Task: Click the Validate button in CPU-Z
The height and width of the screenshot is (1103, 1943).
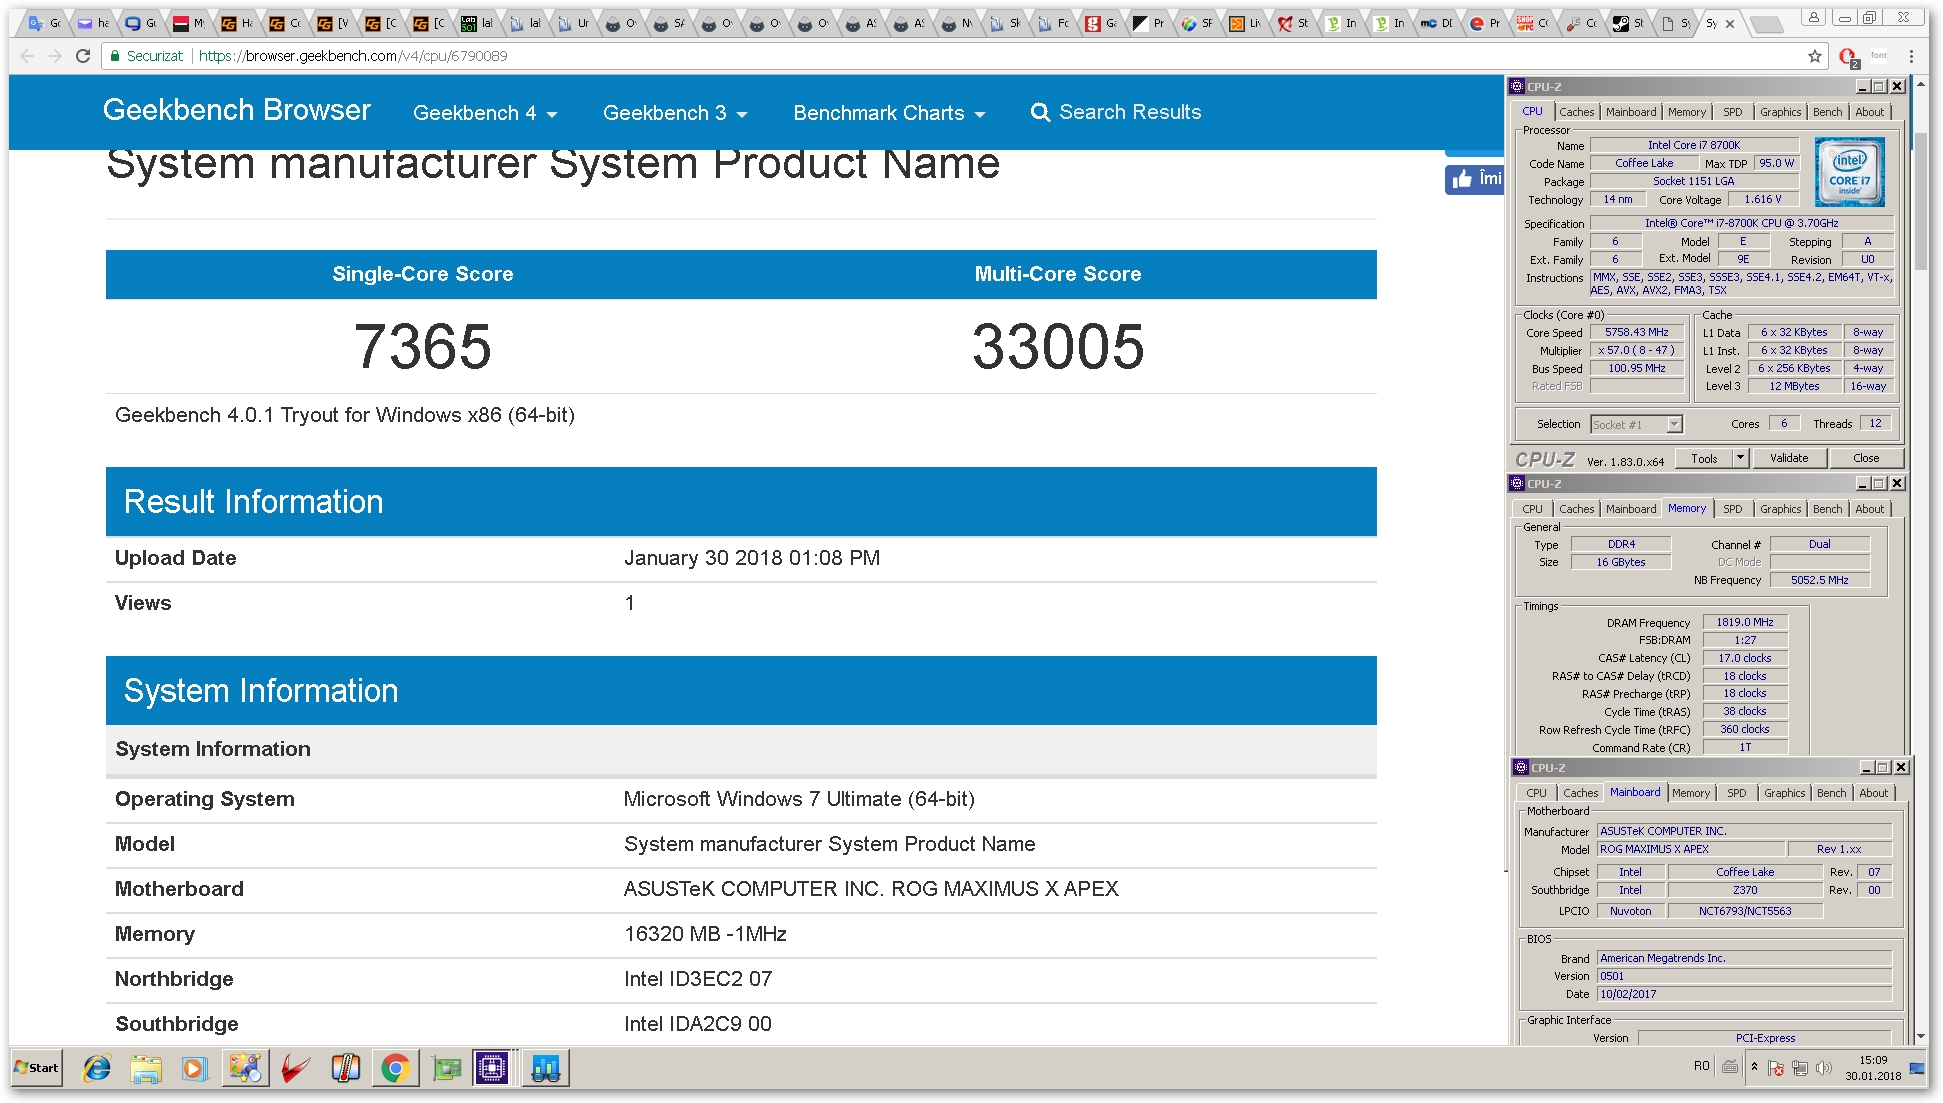Action: pyautogui.click(x=1789, y=458)
